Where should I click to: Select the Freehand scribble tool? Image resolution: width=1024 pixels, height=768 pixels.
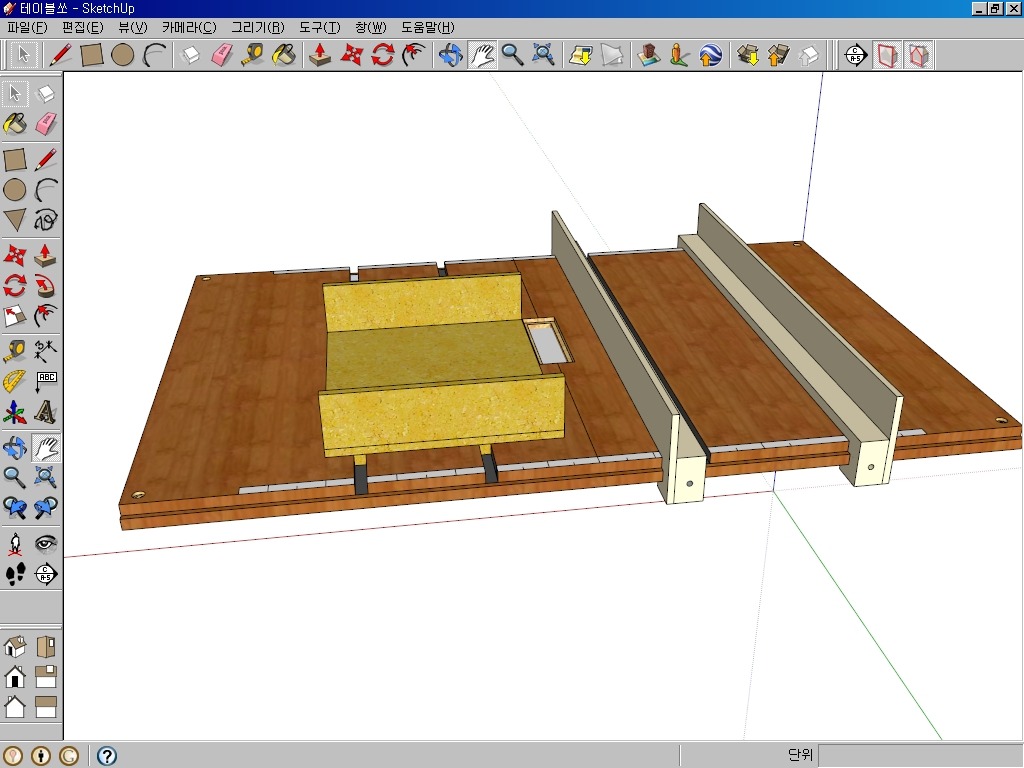coord(45,219)
